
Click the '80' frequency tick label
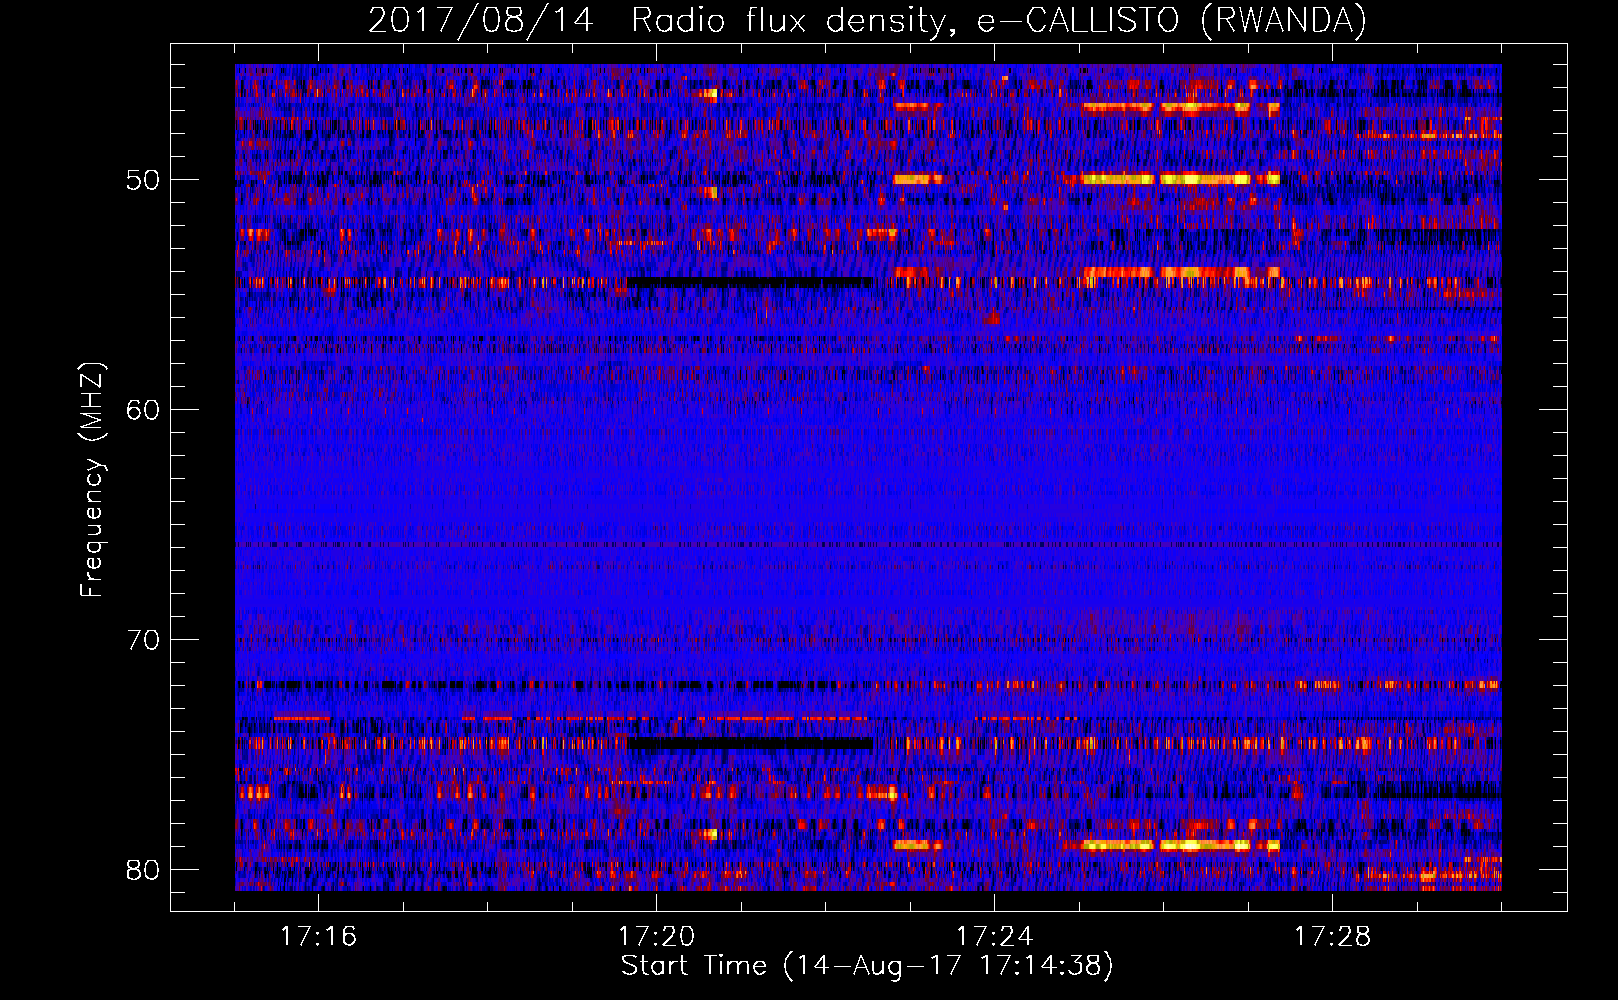point(143,870)
